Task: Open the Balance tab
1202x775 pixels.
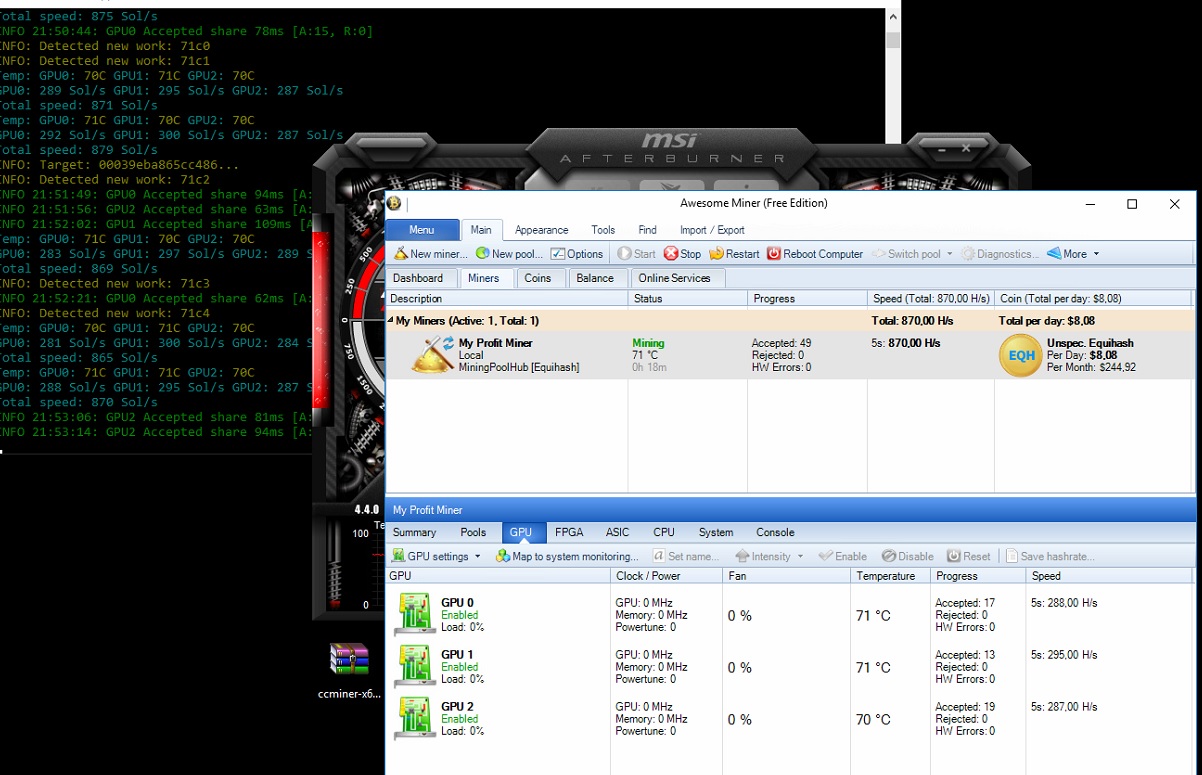Action: pyautogui.click(x=595, y=278)
